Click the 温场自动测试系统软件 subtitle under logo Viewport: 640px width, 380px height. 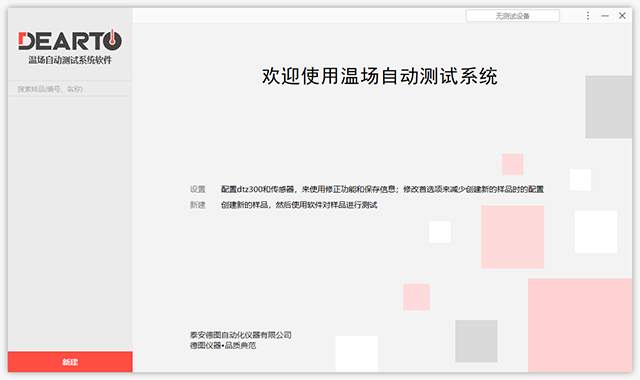click(x=70, y=60)
